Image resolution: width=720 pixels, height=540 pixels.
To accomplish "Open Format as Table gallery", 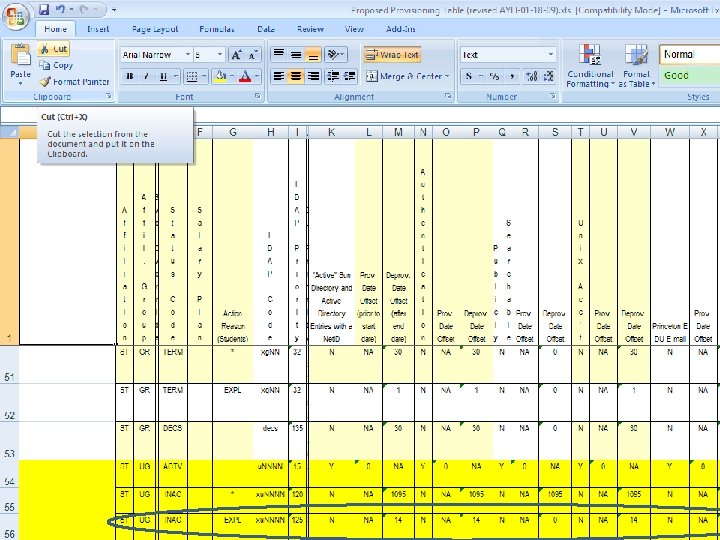I will (x=636, y=66).
